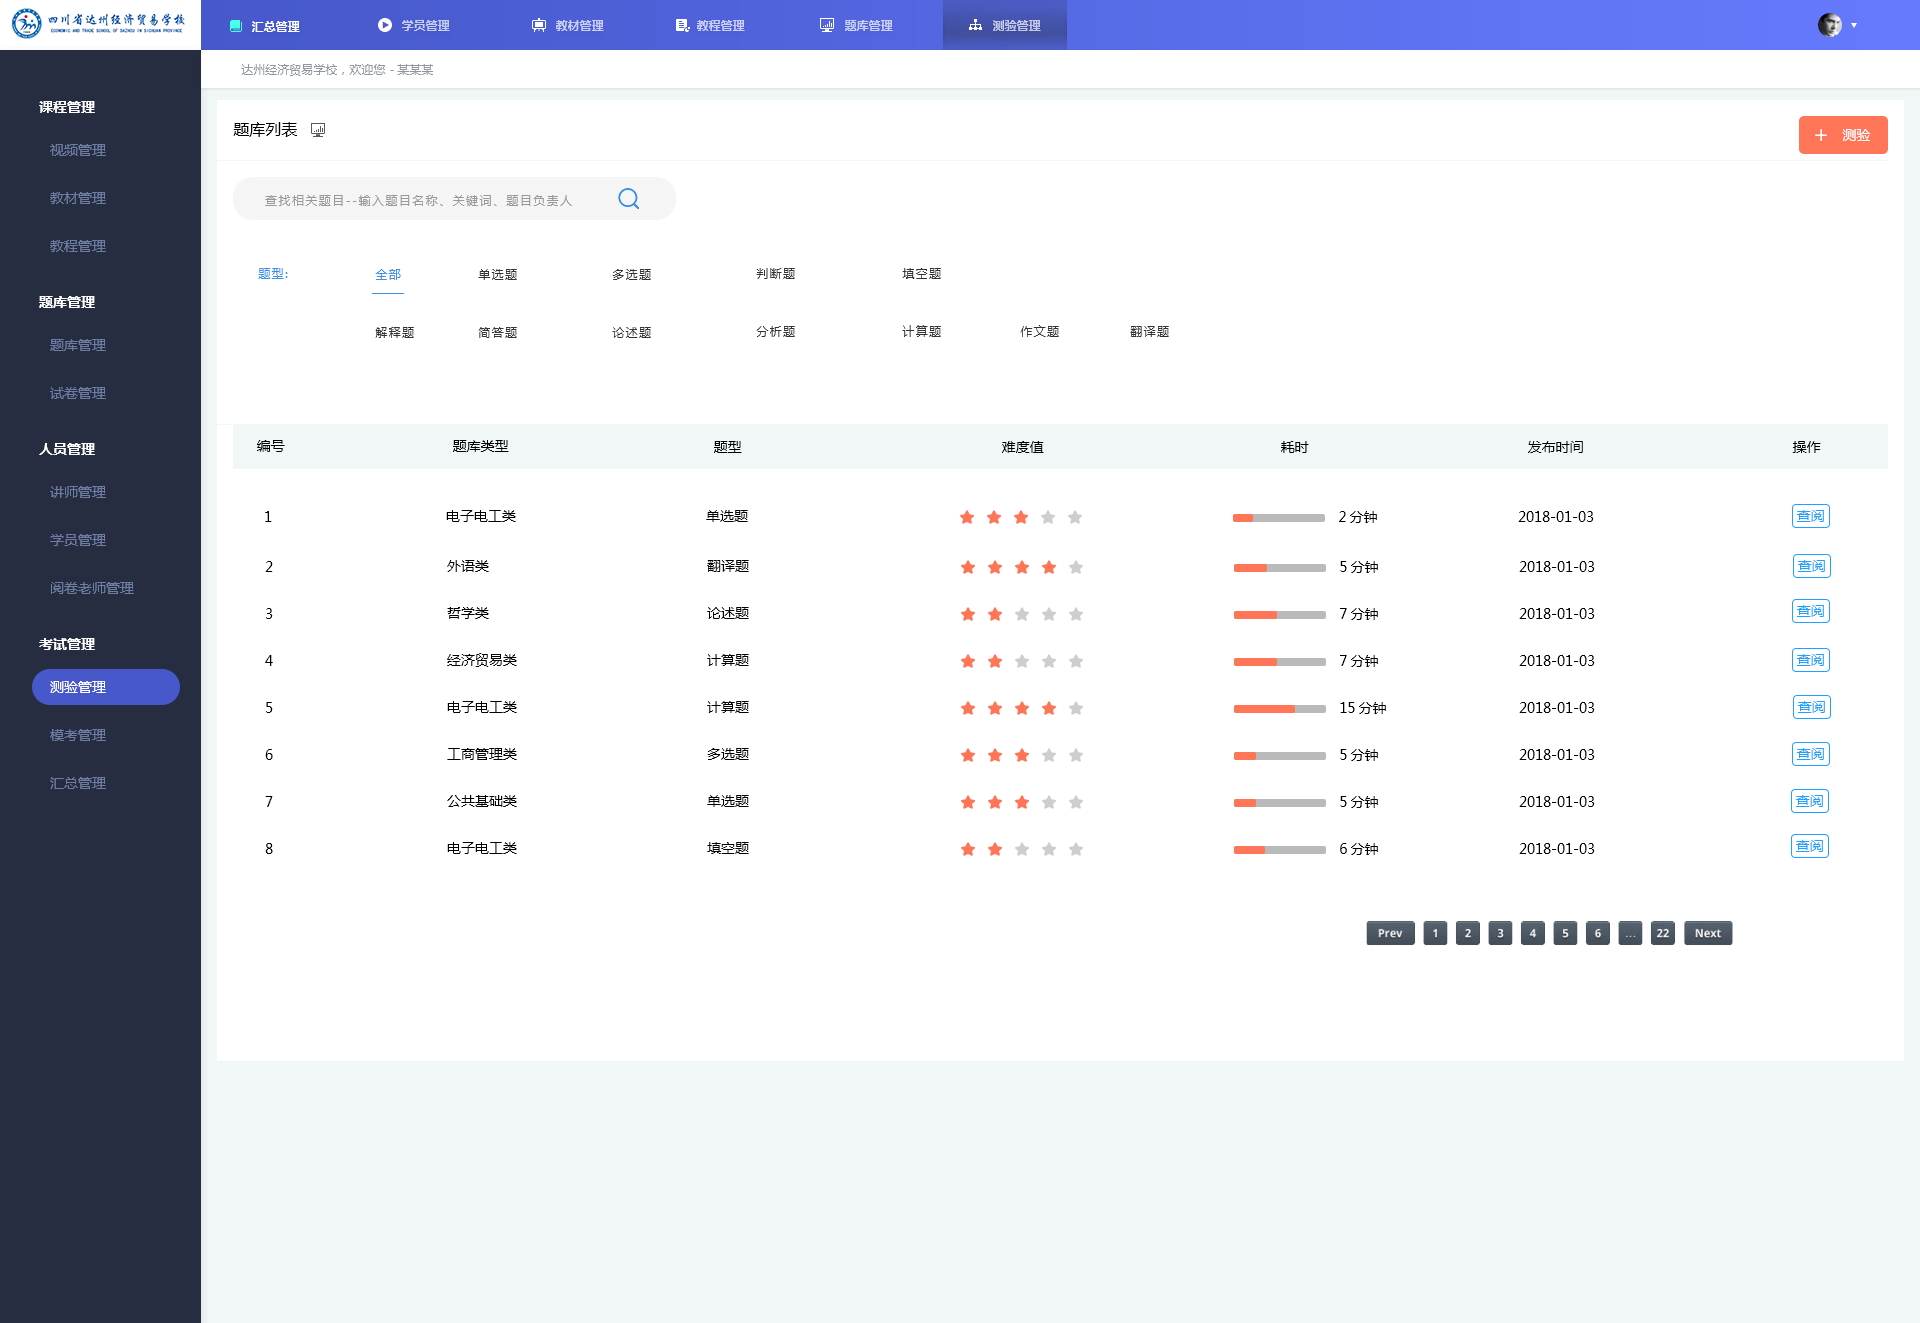Open 模考管理 in the sidebar
This screenshot has width=1920, height=1323.
(78, 735)
